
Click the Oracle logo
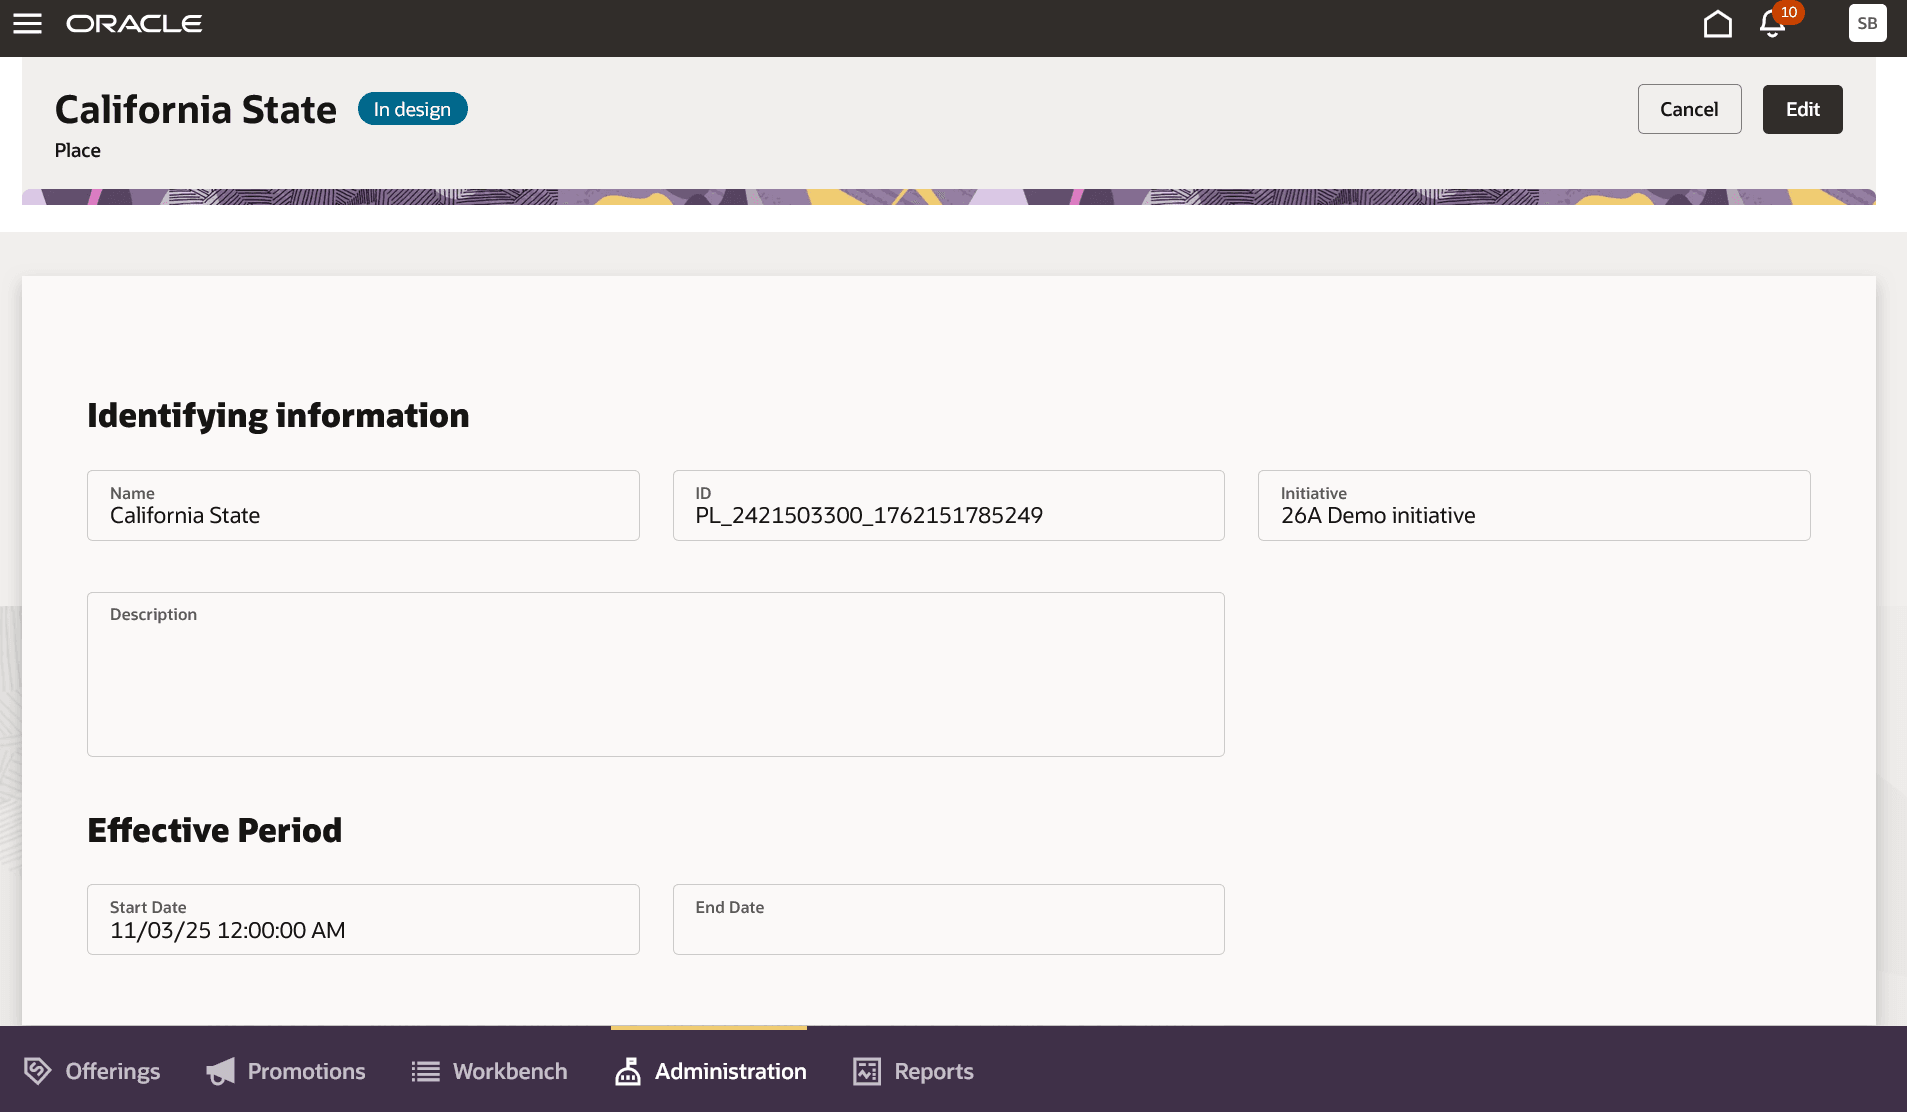tap(134, 23)
